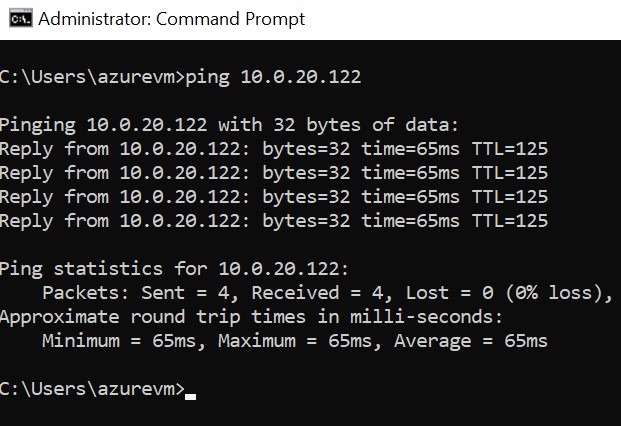Click time=65ms in the last reply line
This screenshot has width=621, height=426.
(x=410, y=221)
